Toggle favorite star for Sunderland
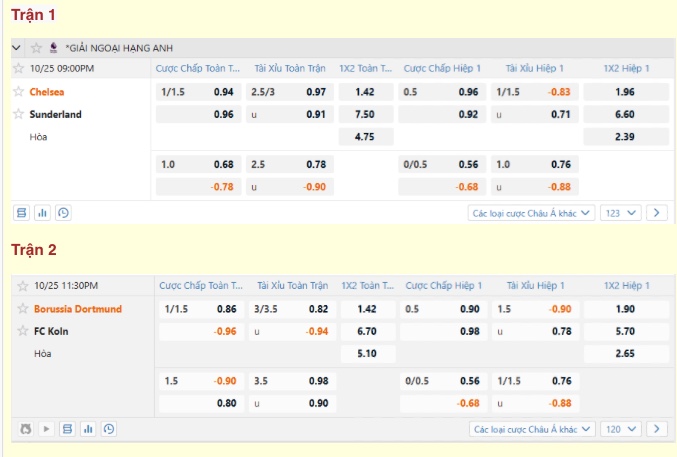 click(x=18, y=114)
